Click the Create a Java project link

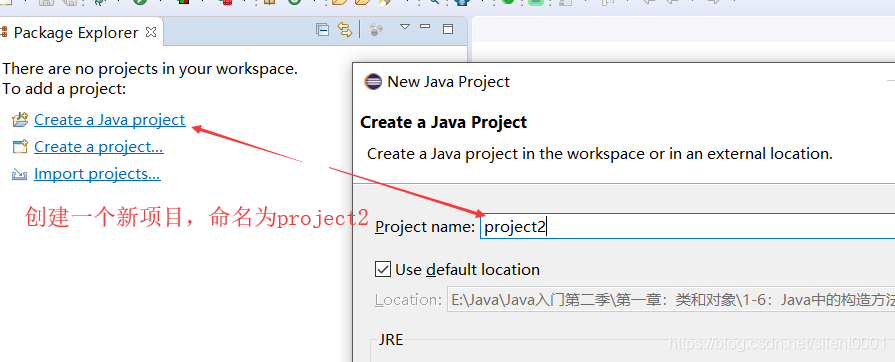(110, 120)
